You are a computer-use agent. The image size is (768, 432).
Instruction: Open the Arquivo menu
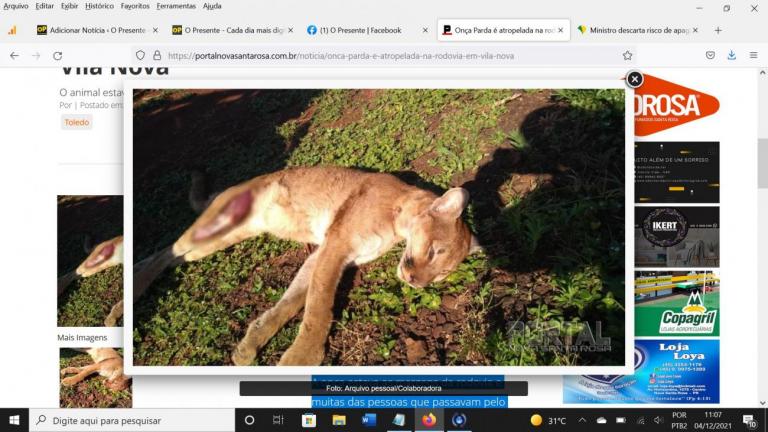pos(16,6)
